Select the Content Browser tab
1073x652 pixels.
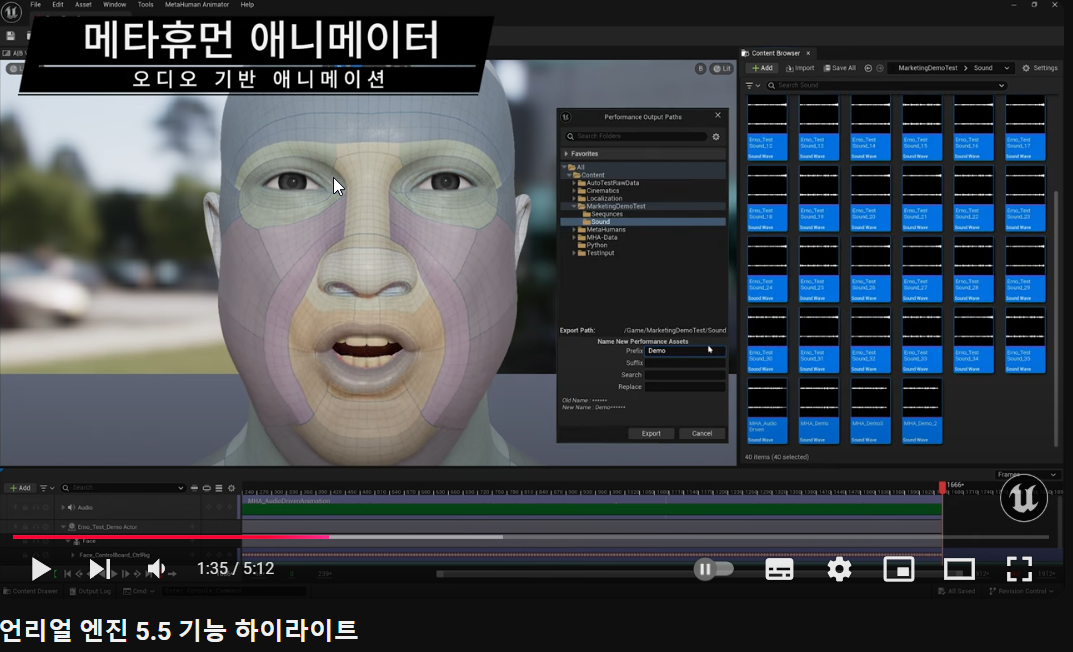click(x=775, y=53)
